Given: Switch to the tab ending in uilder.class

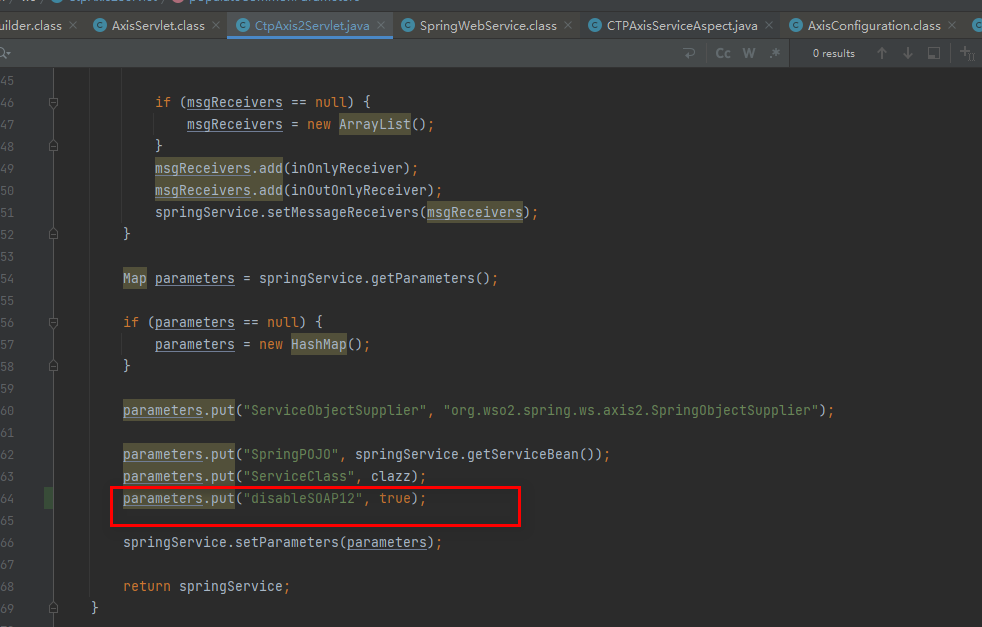Looking at the screenshot, I should 30,25.
